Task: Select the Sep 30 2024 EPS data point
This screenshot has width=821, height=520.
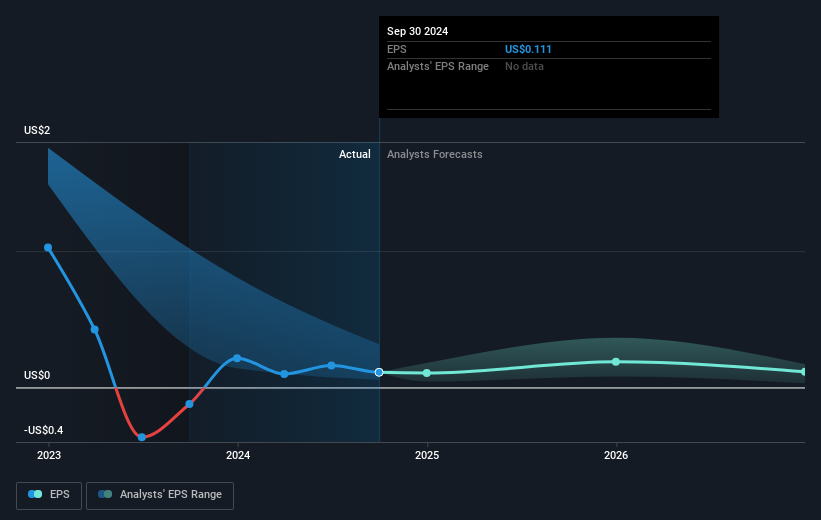Action: pyautogui.click(x=379, y=372)
